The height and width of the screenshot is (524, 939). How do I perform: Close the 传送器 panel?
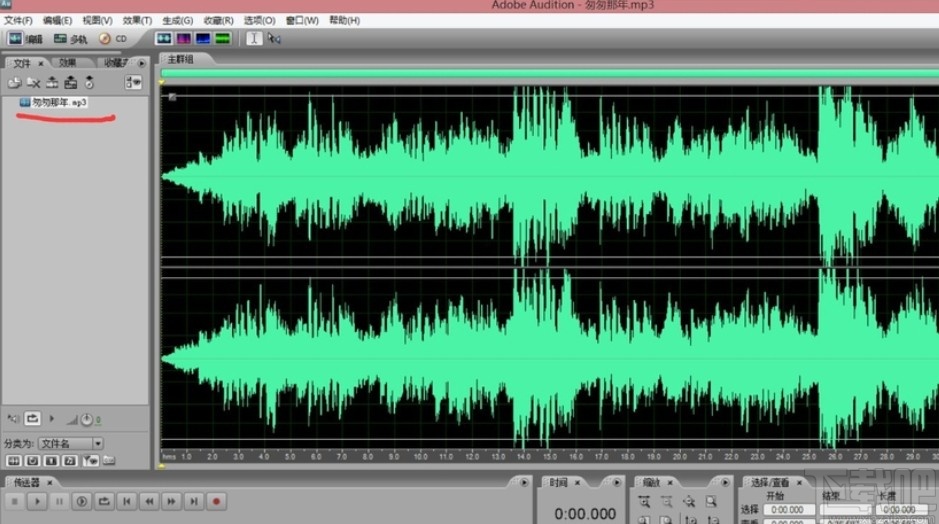coord(50,482)
